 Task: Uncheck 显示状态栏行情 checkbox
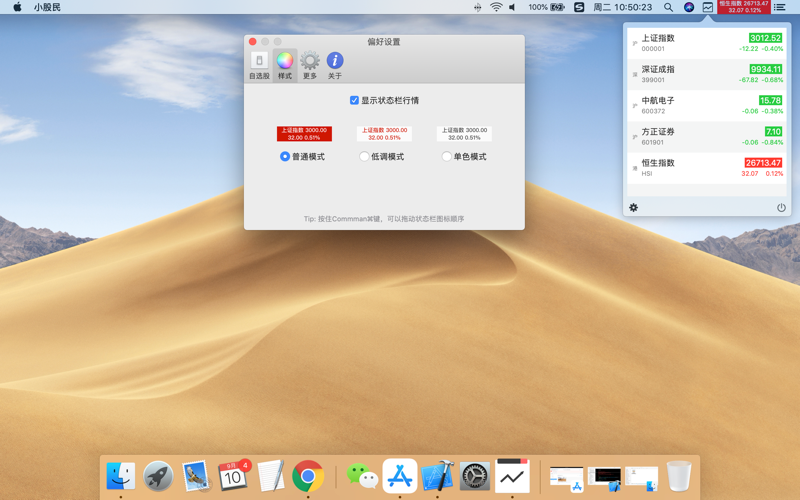point(354,101)
